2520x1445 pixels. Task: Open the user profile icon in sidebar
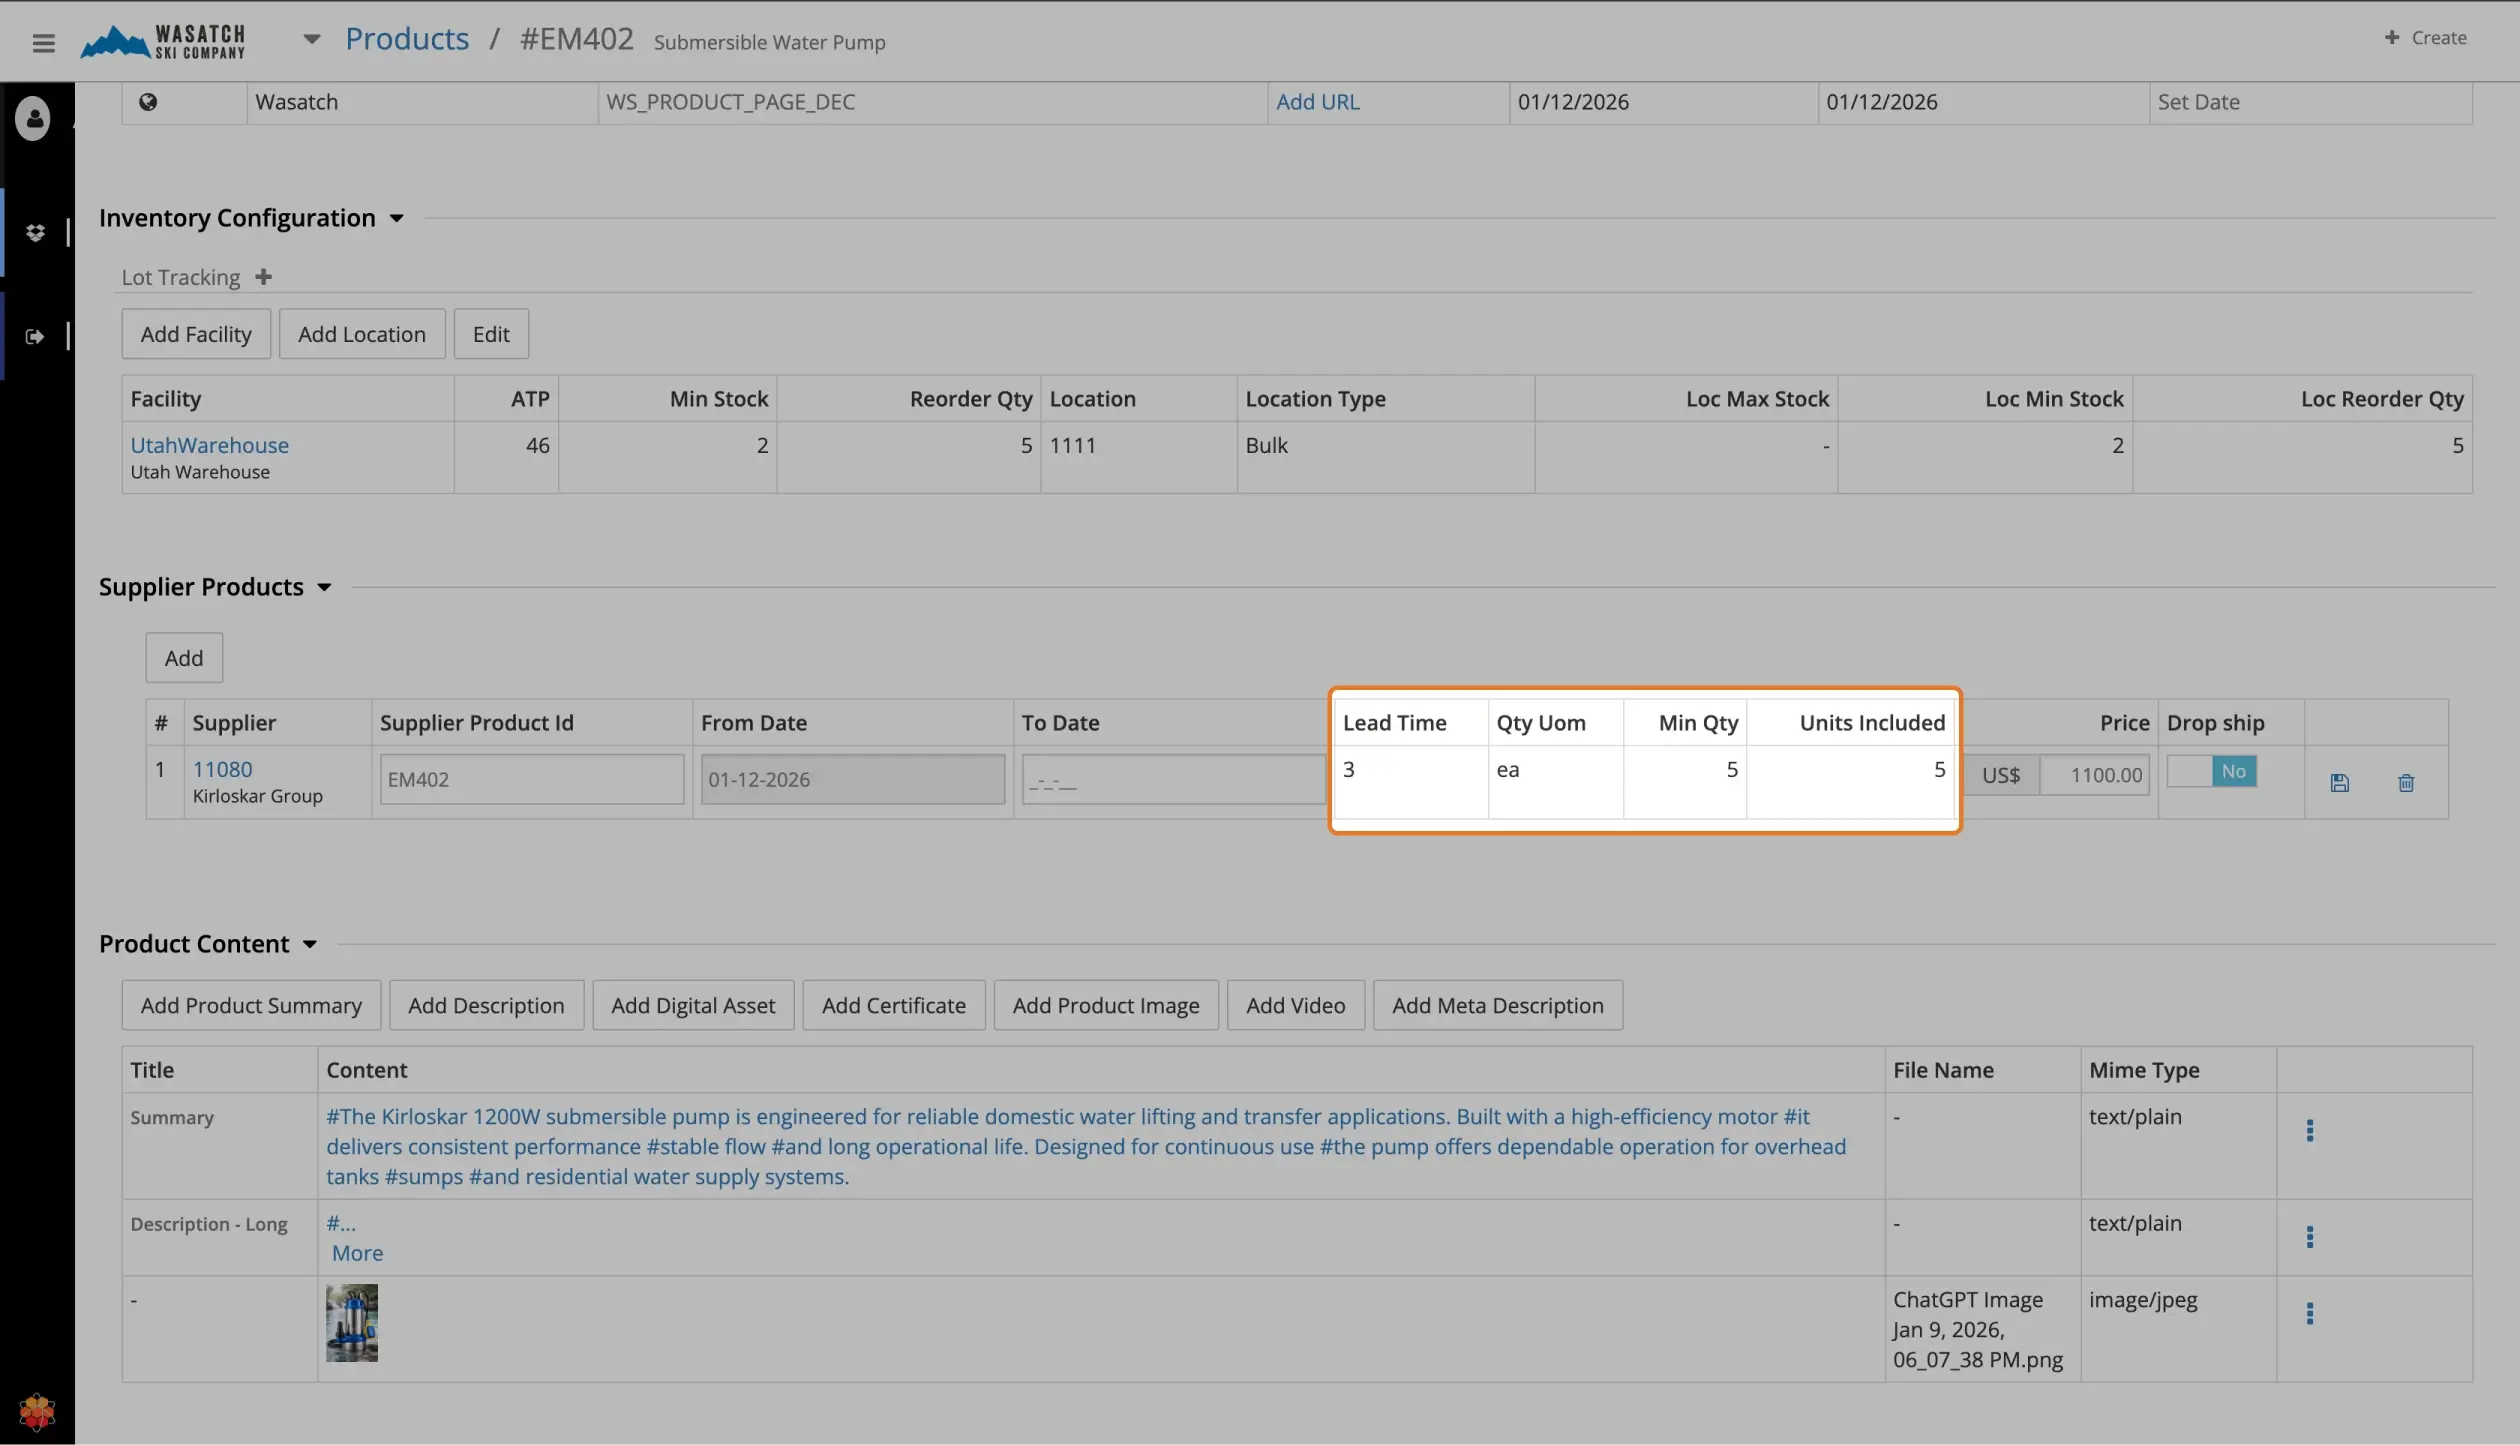click(x=33, y=118)
